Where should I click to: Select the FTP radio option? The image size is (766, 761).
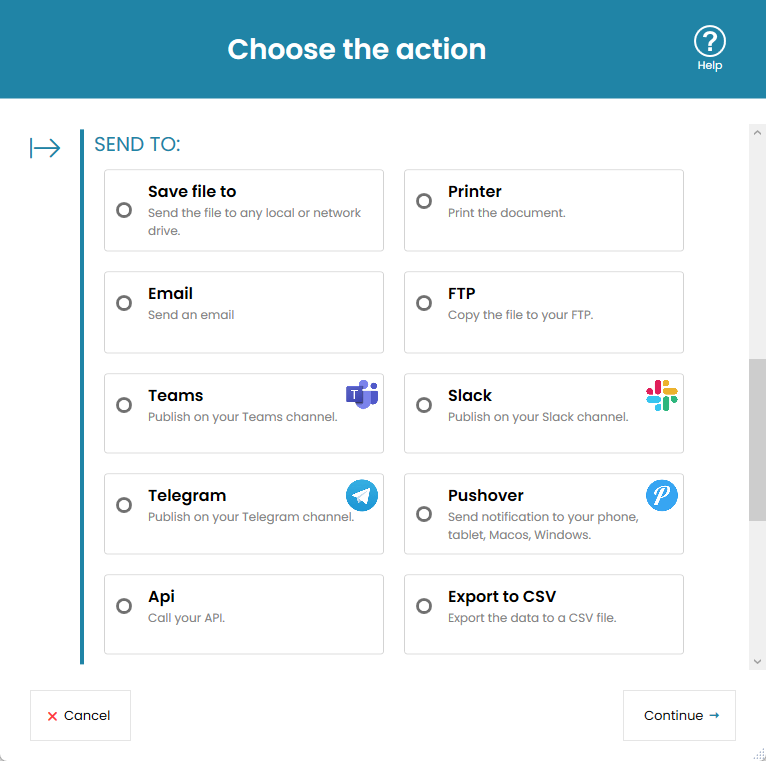[424, 303]
